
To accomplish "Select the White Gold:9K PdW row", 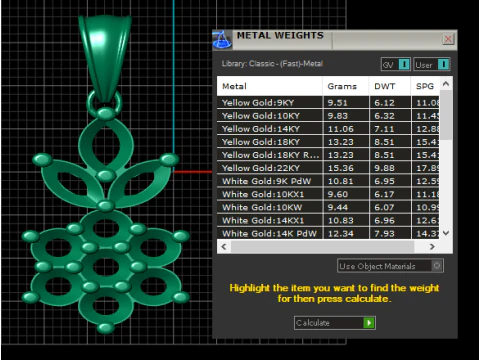I will pyautogui.click(x=328, y=181).
